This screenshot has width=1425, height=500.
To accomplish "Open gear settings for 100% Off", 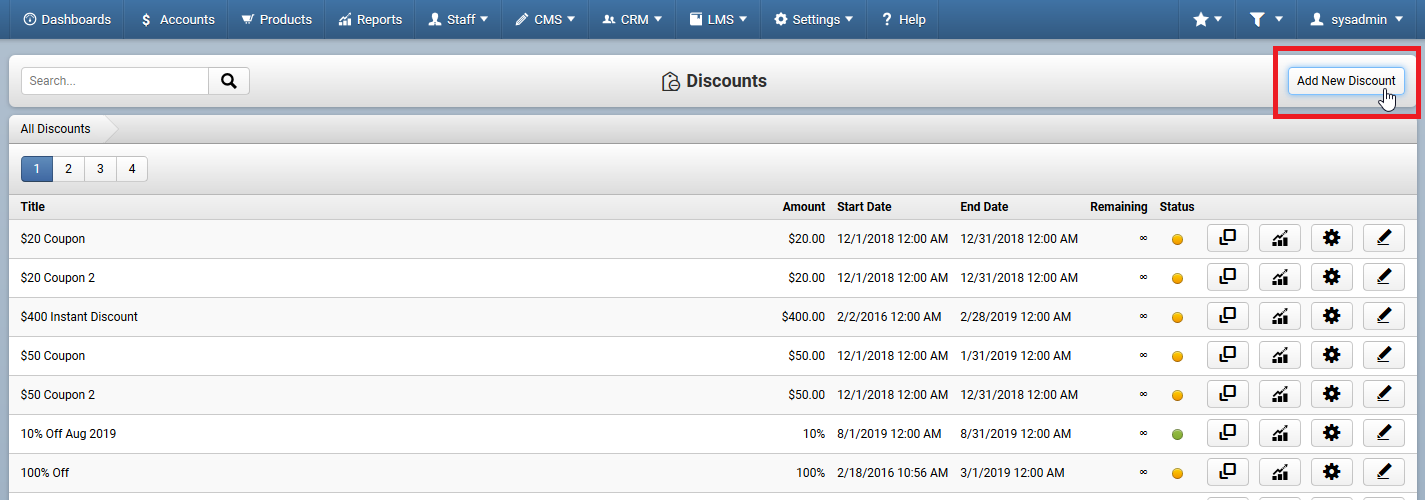I will click(x=1332, y=472).
